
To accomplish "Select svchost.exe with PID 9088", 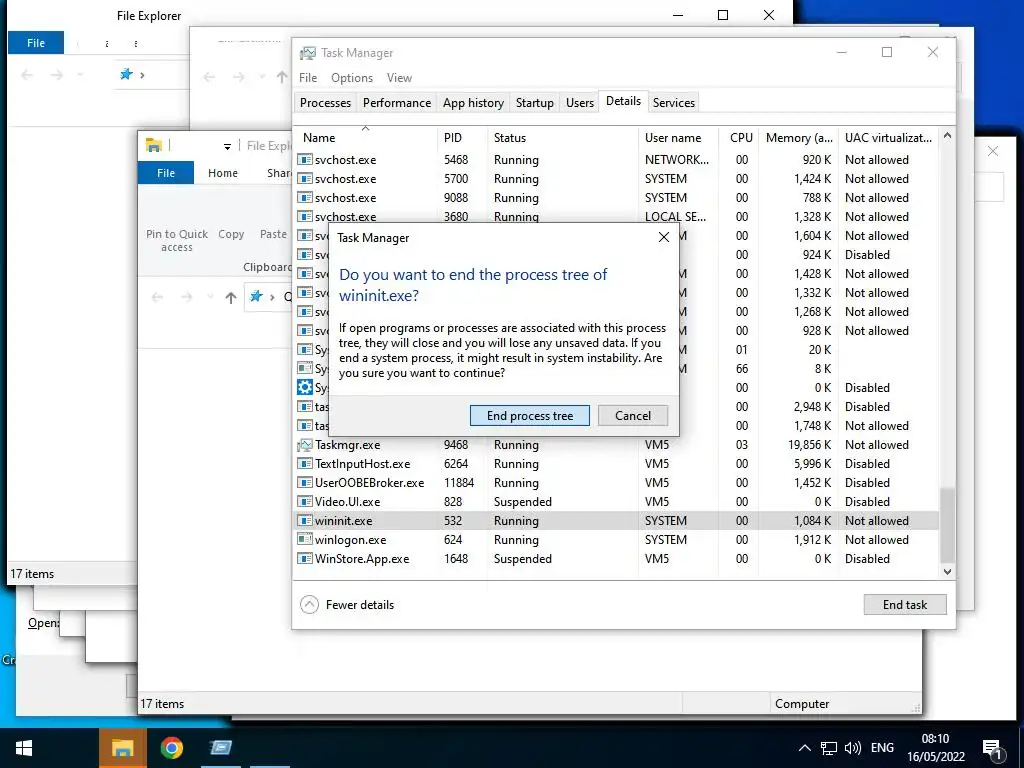I will pos(616,197).
